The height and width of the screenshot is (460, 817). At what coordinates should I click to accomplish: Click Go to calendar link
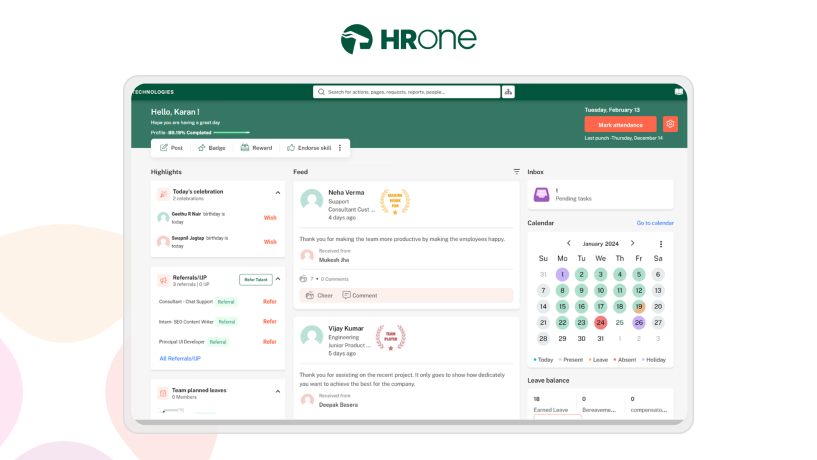(x=655, y=223)
